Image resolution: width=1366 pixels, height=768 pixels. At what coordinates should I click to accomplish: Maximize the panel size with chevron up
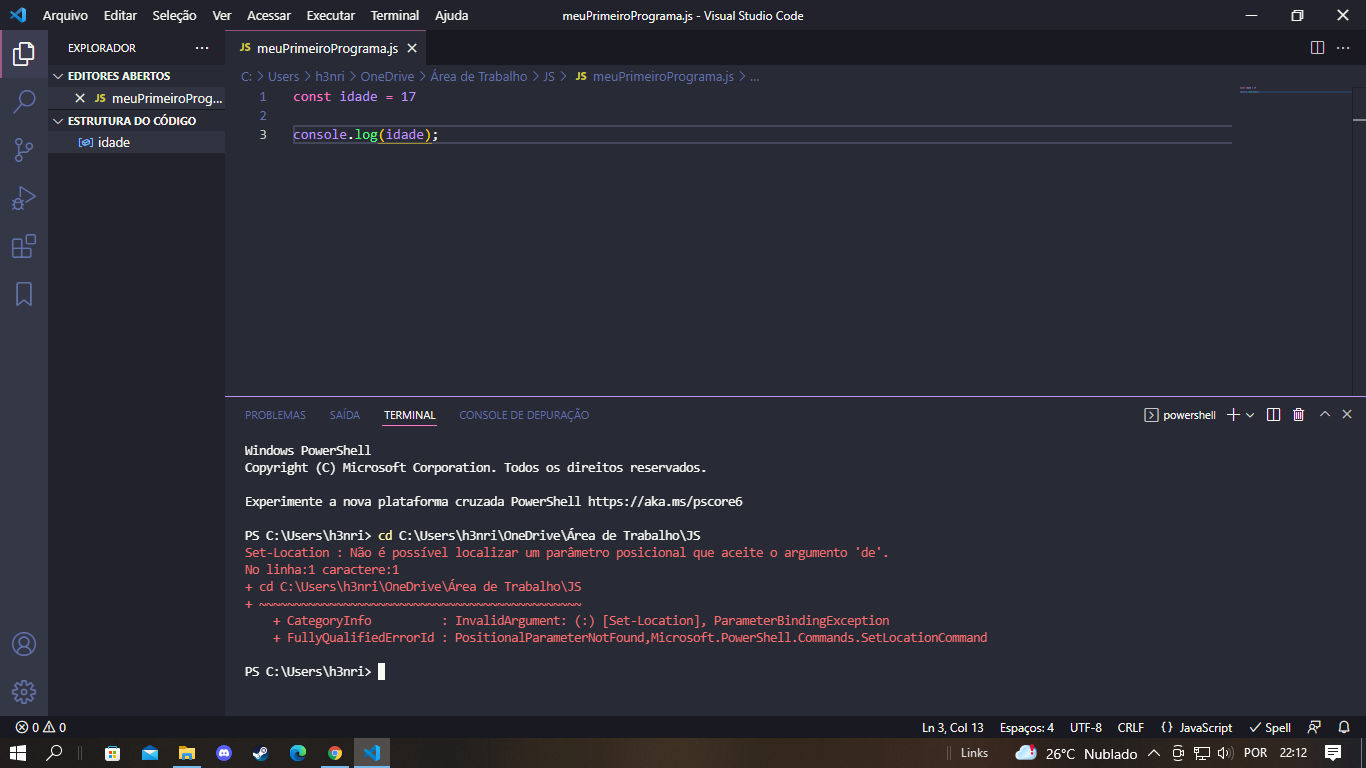[x=1325, y=414]
